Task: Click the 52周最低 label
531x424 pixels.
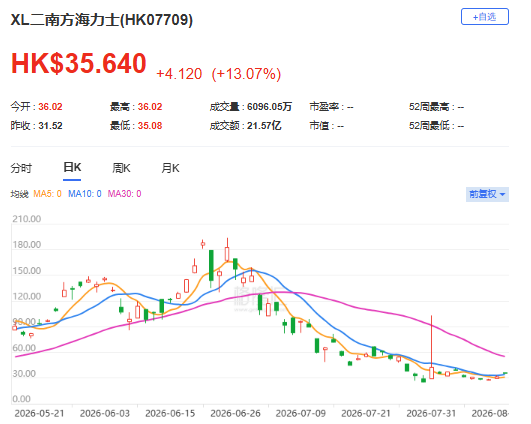Action: click(x=429, y=126)
